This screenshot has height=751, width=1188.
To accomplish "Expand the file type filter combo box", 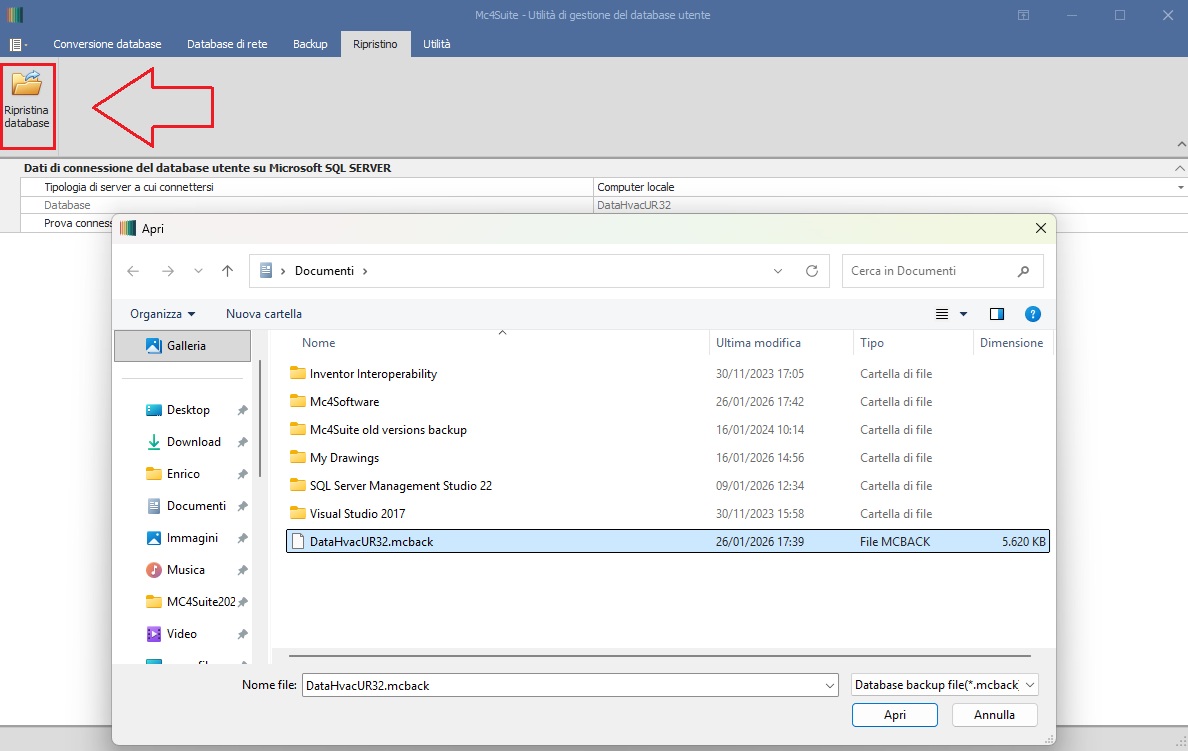I will coord(944,684).
